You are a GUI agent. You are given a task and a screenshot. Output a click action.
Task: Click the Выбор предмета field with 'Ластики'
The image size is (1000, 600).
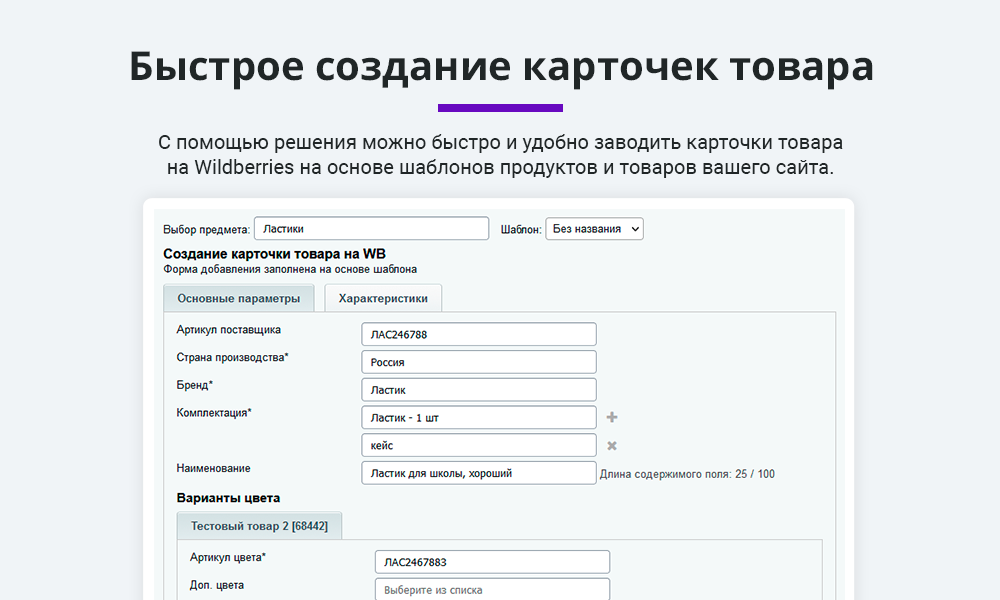371,229
